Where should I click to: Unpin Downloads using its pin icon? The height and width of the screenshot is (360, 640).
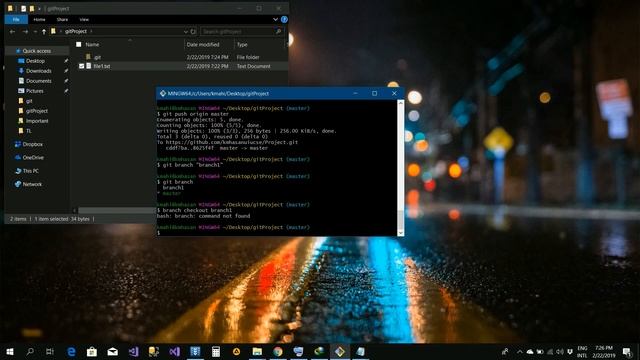pos(66,71)
